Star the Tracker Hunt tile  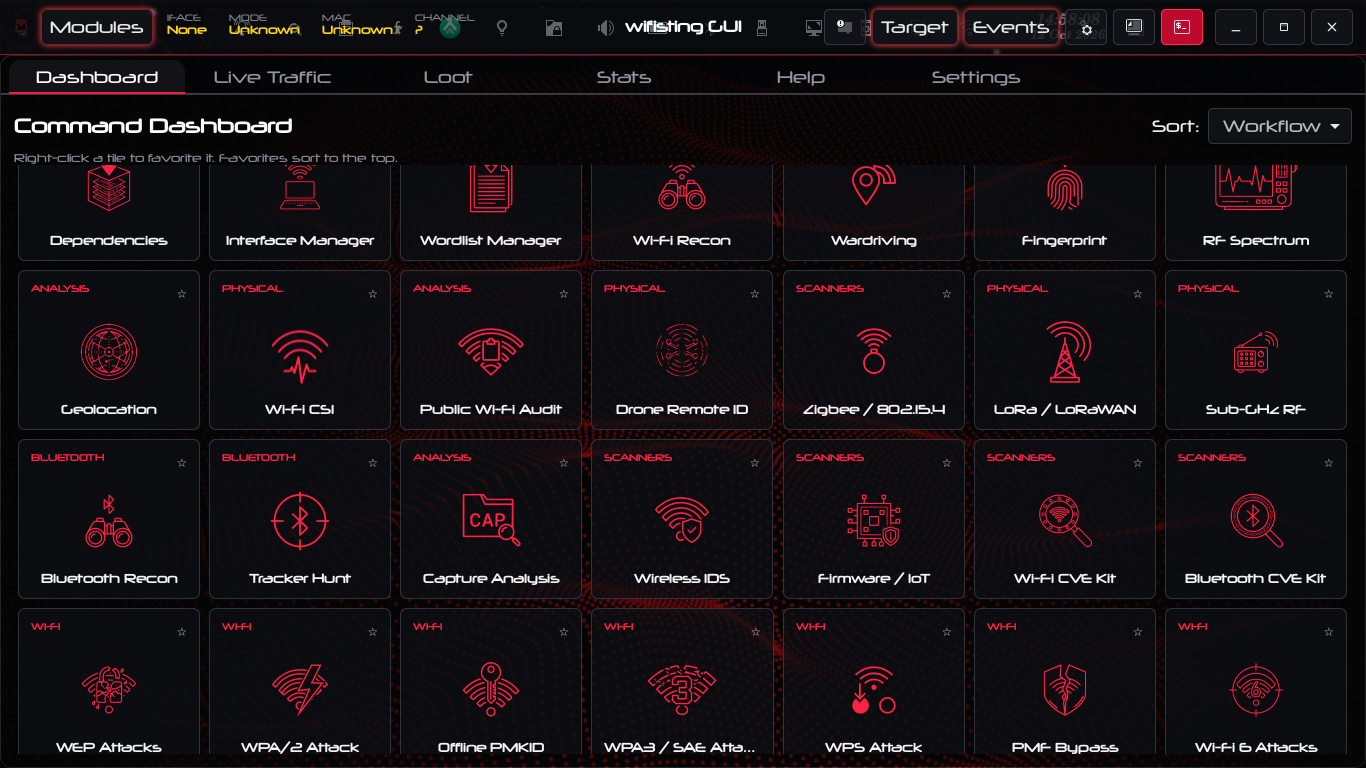click(372, 463)
